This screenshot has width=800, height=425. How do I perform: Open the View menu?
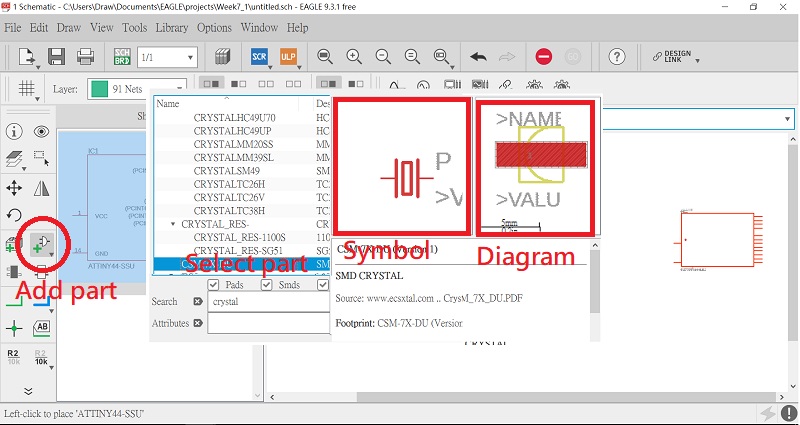click(102, 28)
